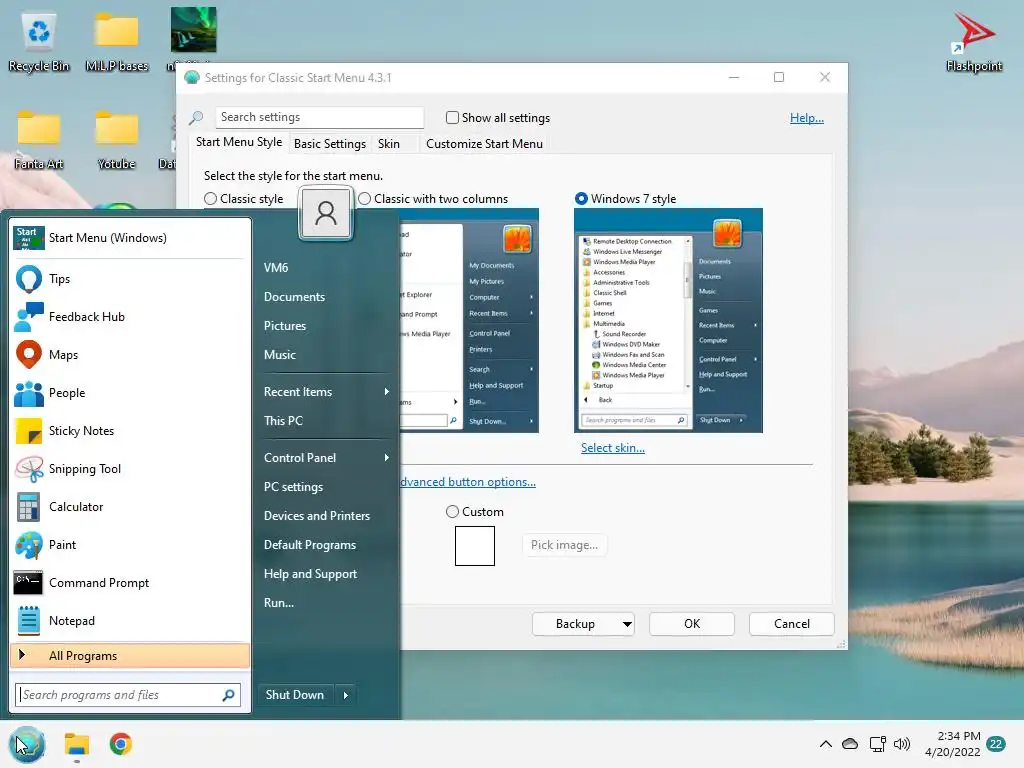Open the Backup dropdown arrow
Viewport: 1024px width, 768px height.
point(626,624)
